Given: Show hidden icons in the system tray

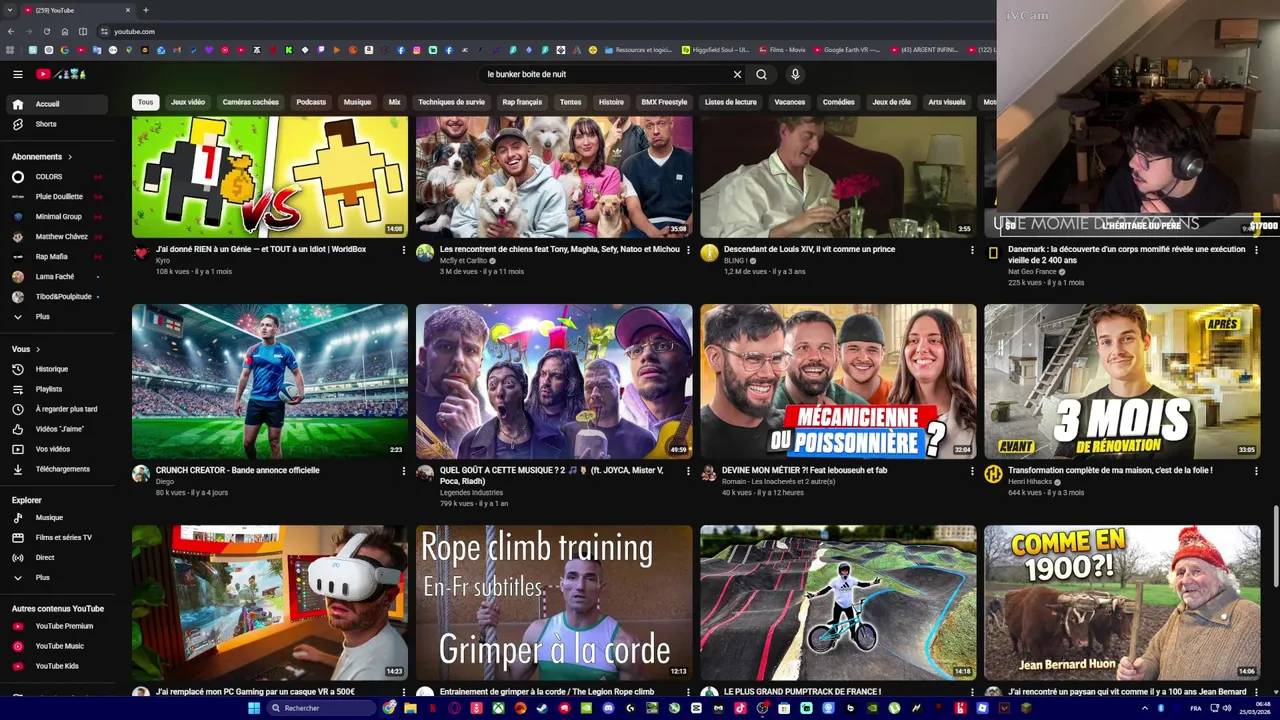Looking at the screenshot, I should [1145, 708].
